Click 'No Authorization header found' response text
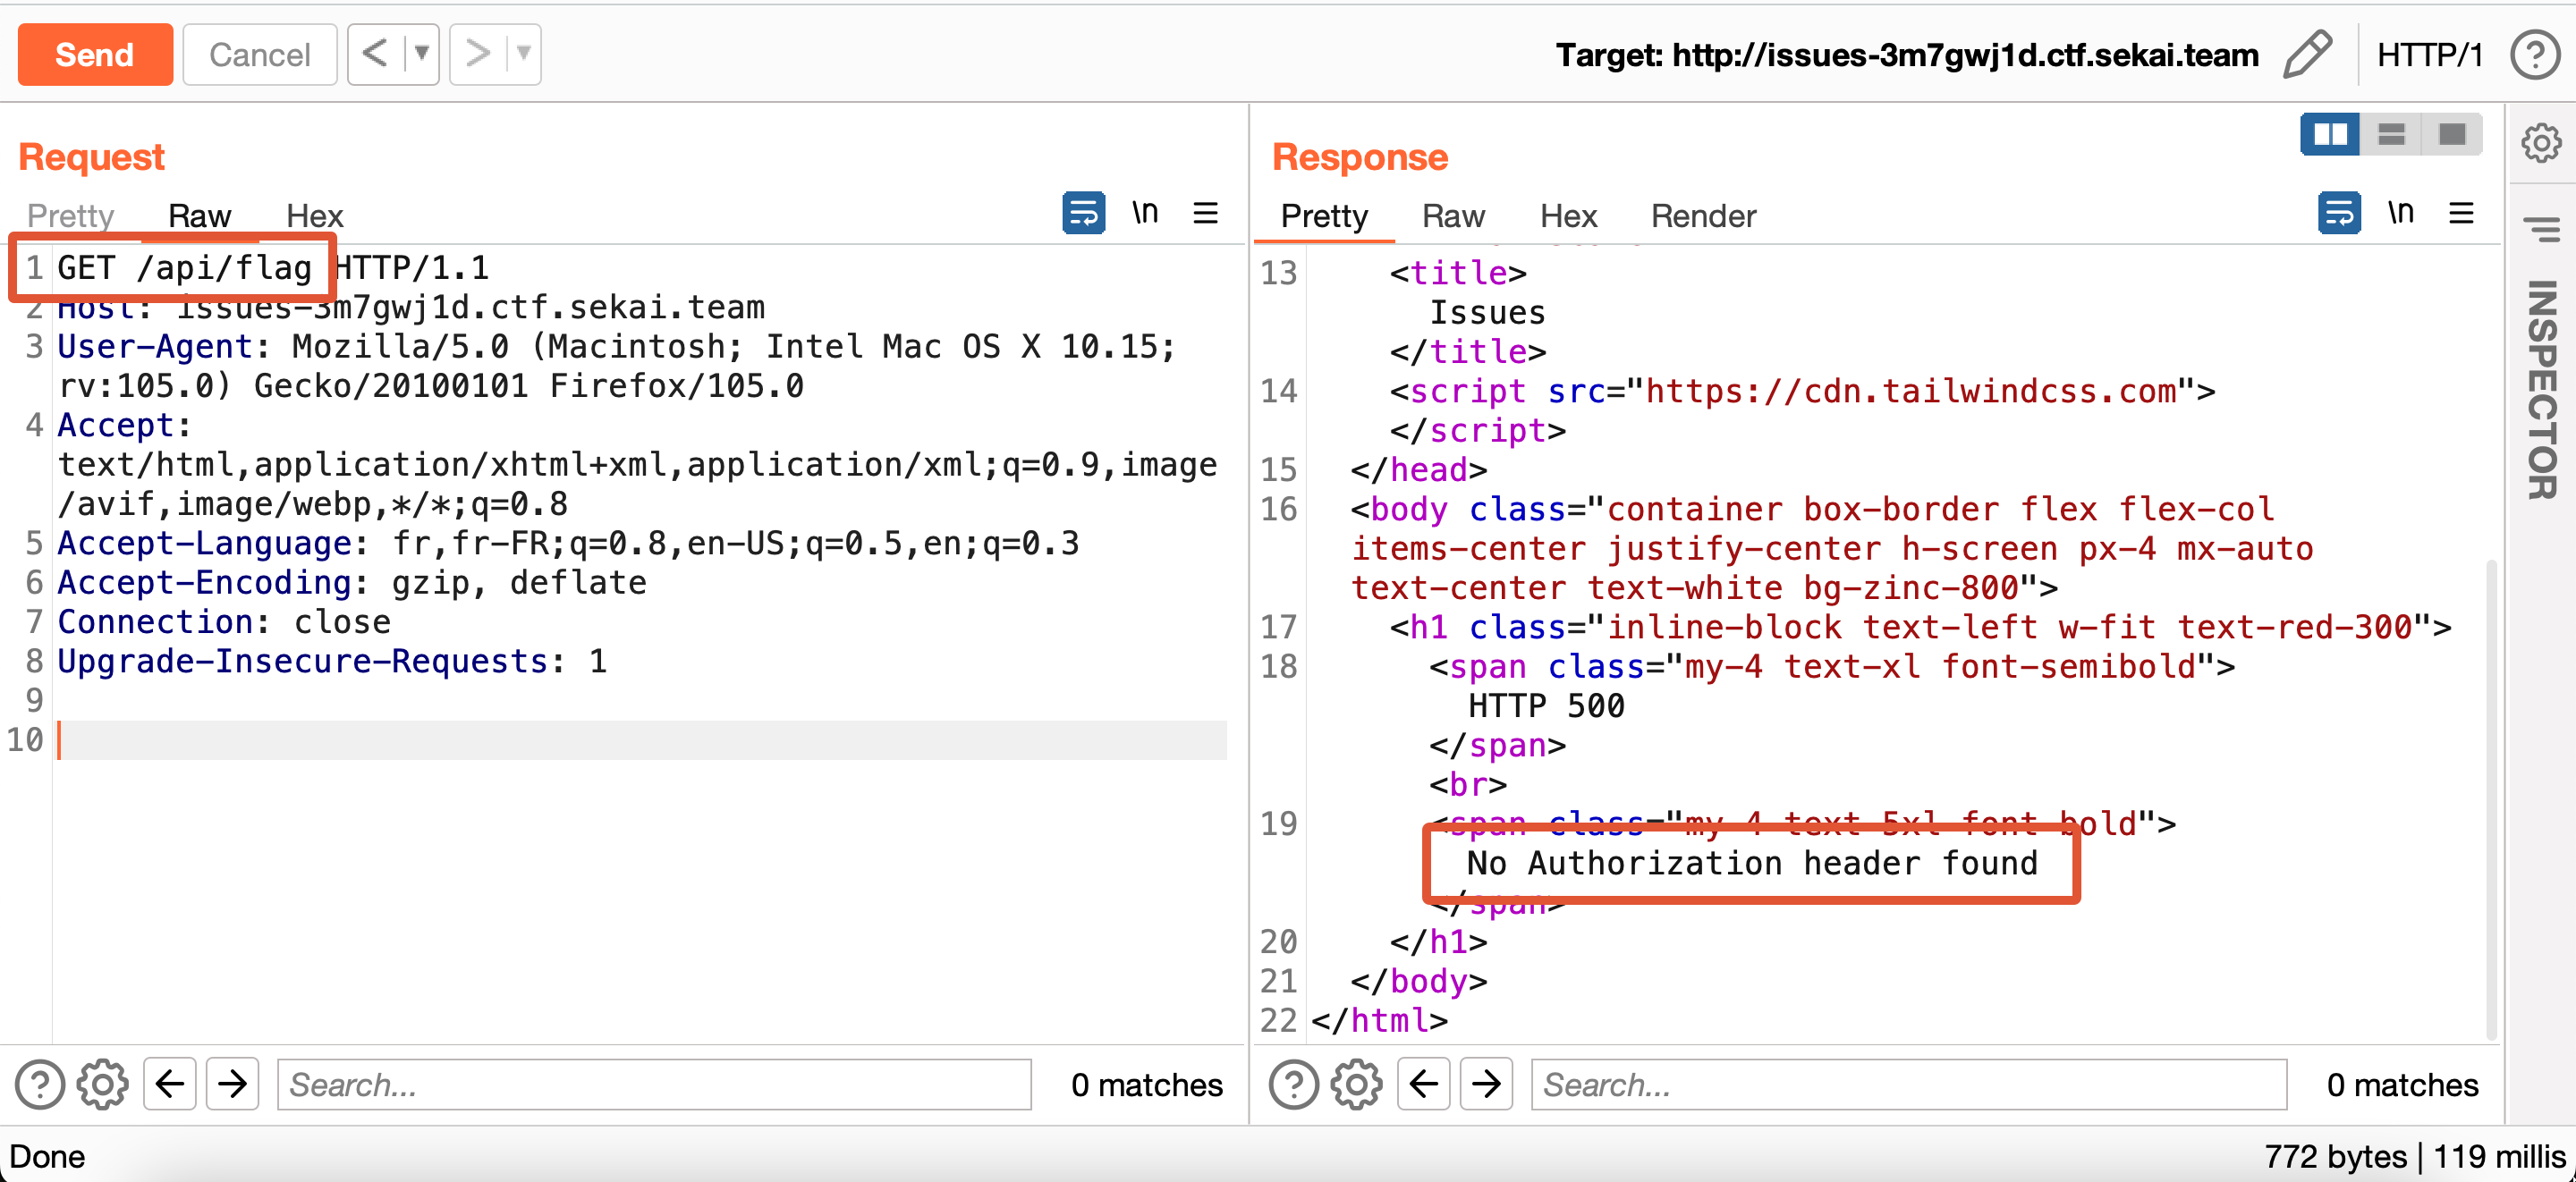This screenshot has height=1182, width=2576. coord(1752,862)
